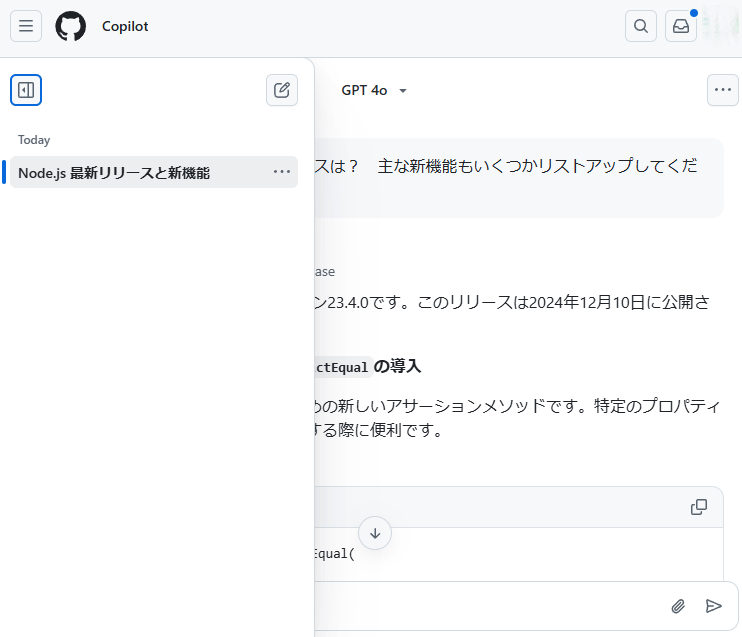Start a new conversation with pencil icon
742x637 pixels.
coord(282,90)
